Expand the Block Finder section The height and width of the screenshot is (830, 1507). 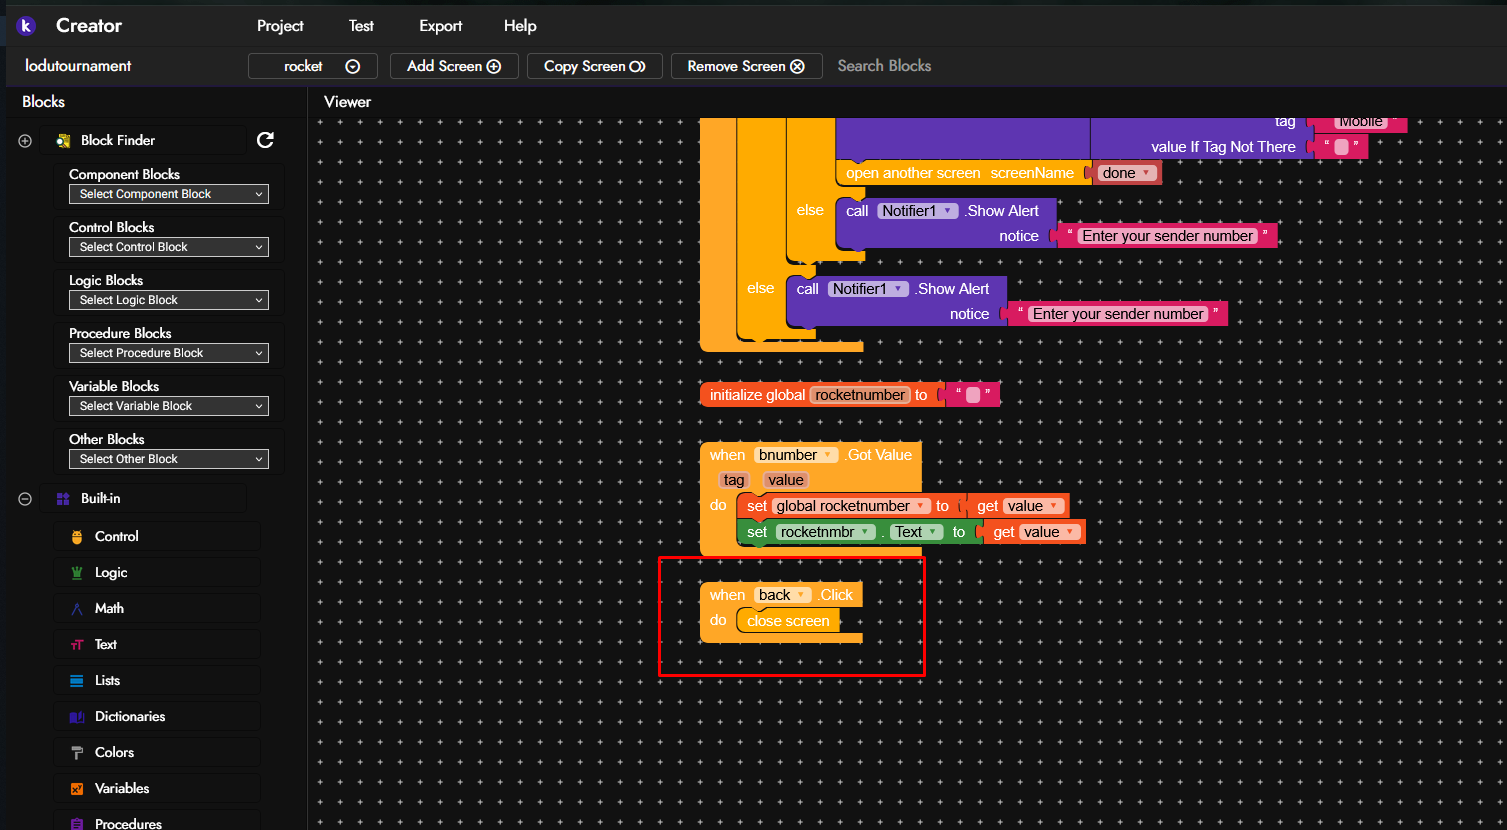tap(25, 141)
